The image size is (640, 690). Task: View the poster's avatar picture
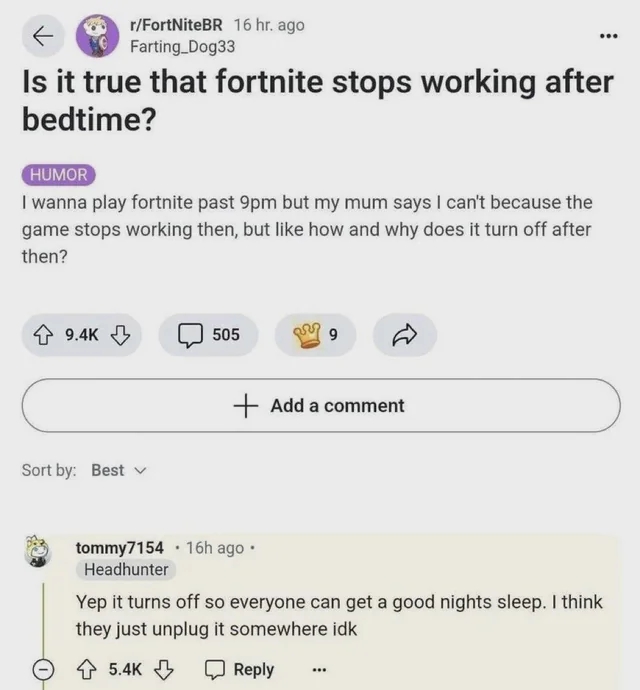[97, 36]
